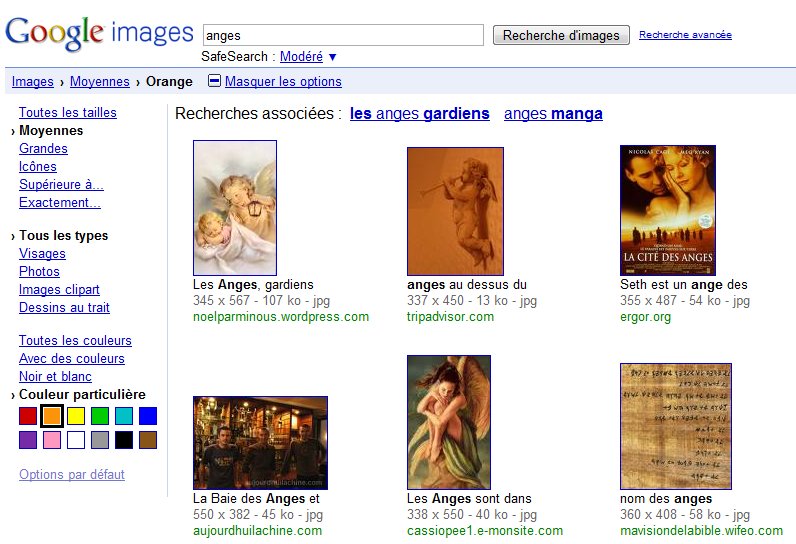Image resolution: width=796 pixels, height=544 pixels.
Task: Click the minus icon beside Masquer les options
Action: click(215, 81)
